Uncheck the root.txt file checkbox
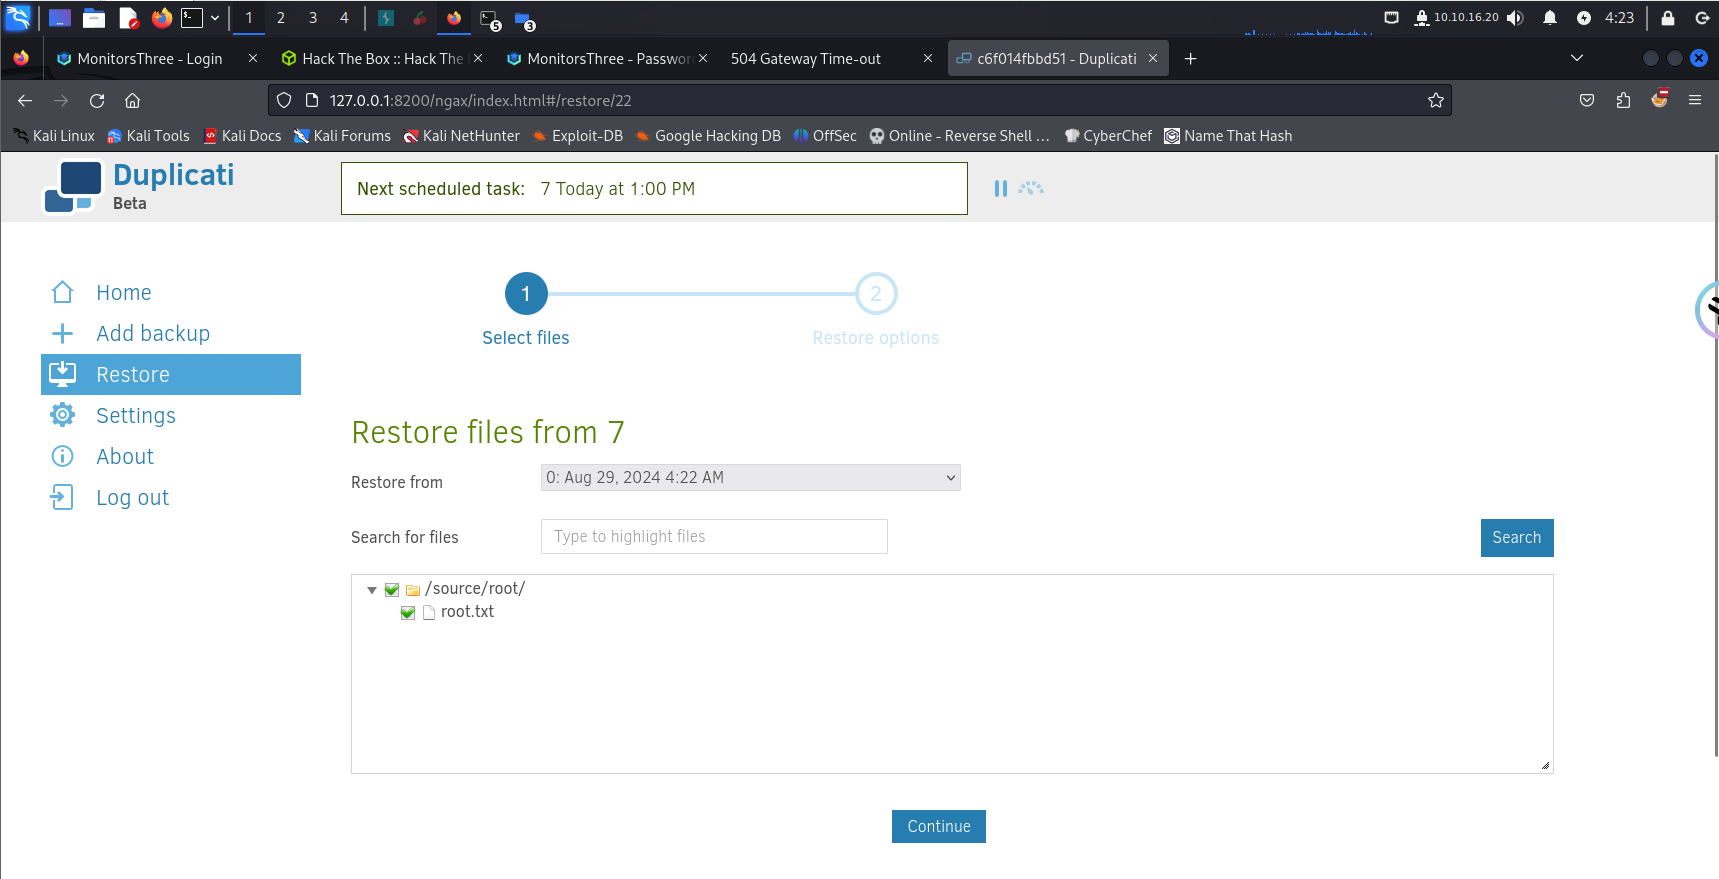This screenshot has width=1719, height=879. 408,613
